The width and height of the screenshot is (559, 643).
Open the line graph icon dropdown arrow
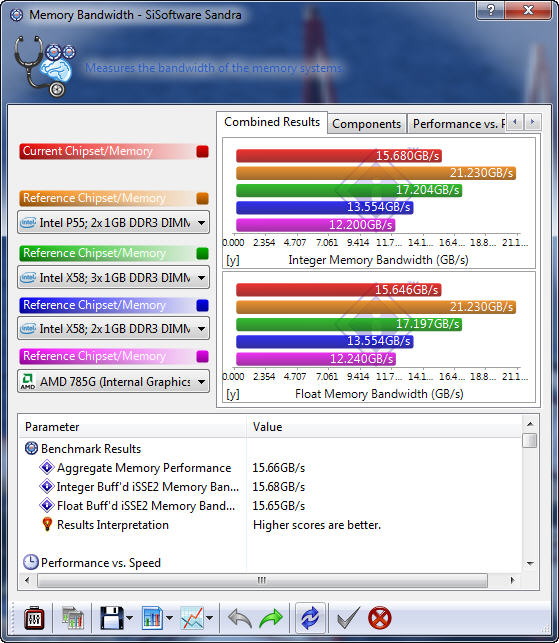[x=209, y=618]
